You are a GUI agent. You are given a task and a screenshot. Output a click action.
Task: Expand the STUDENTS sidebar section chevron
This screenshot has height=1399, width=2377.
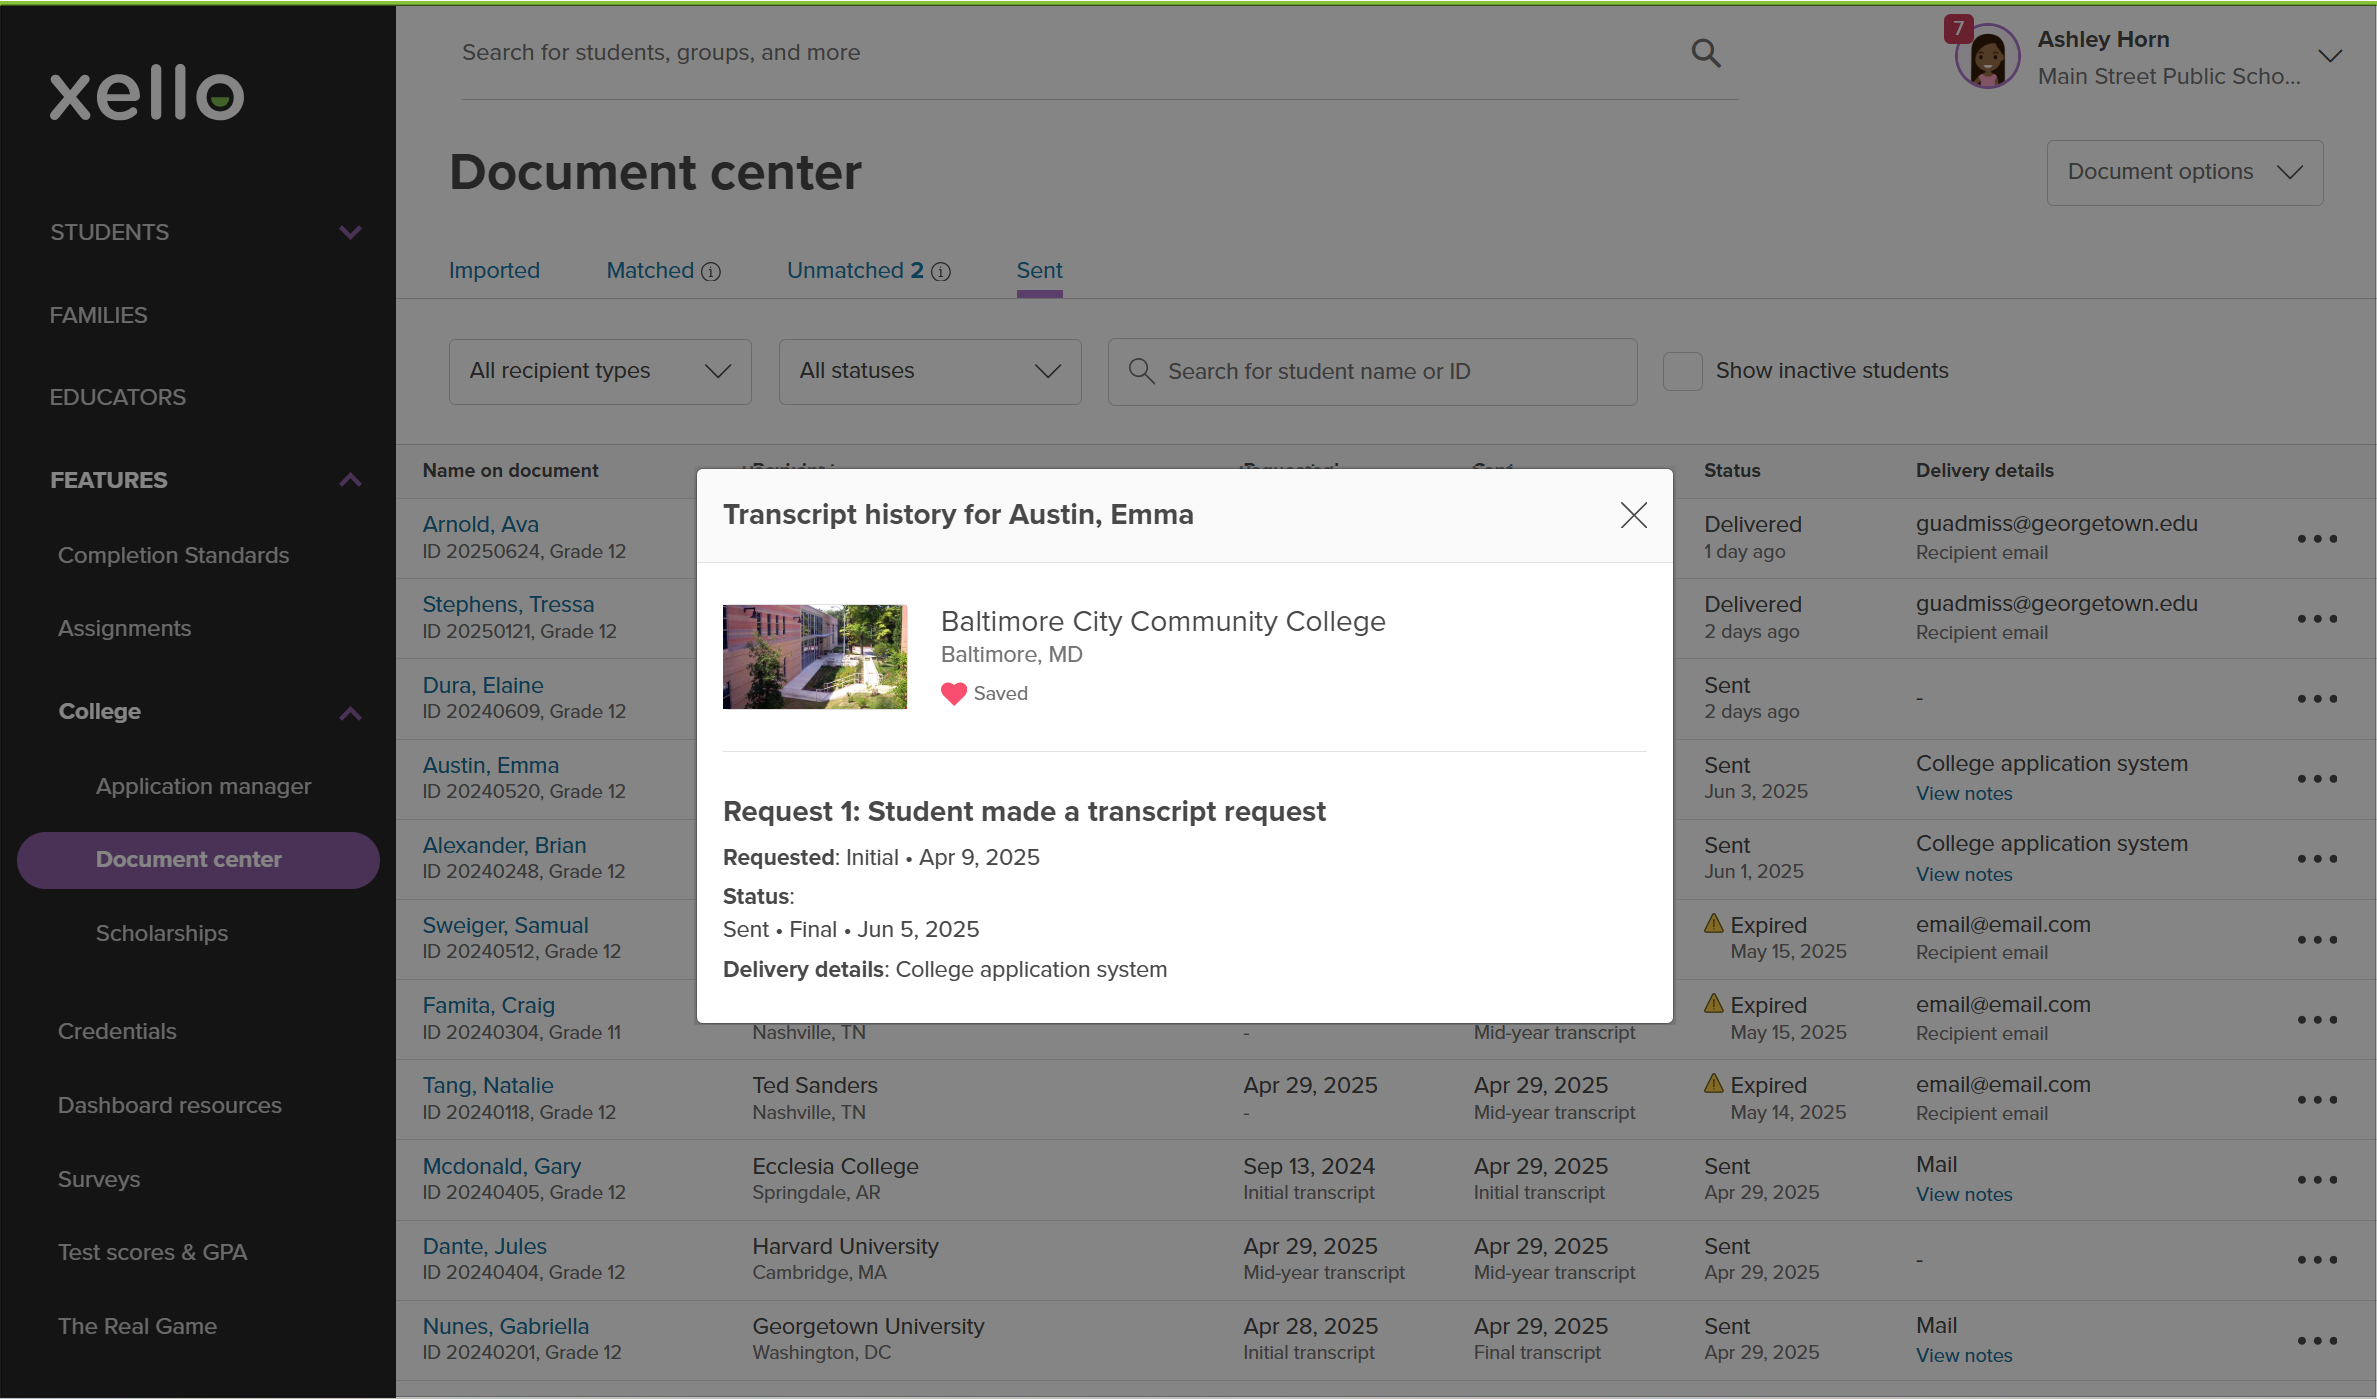[x=350, y=232]
